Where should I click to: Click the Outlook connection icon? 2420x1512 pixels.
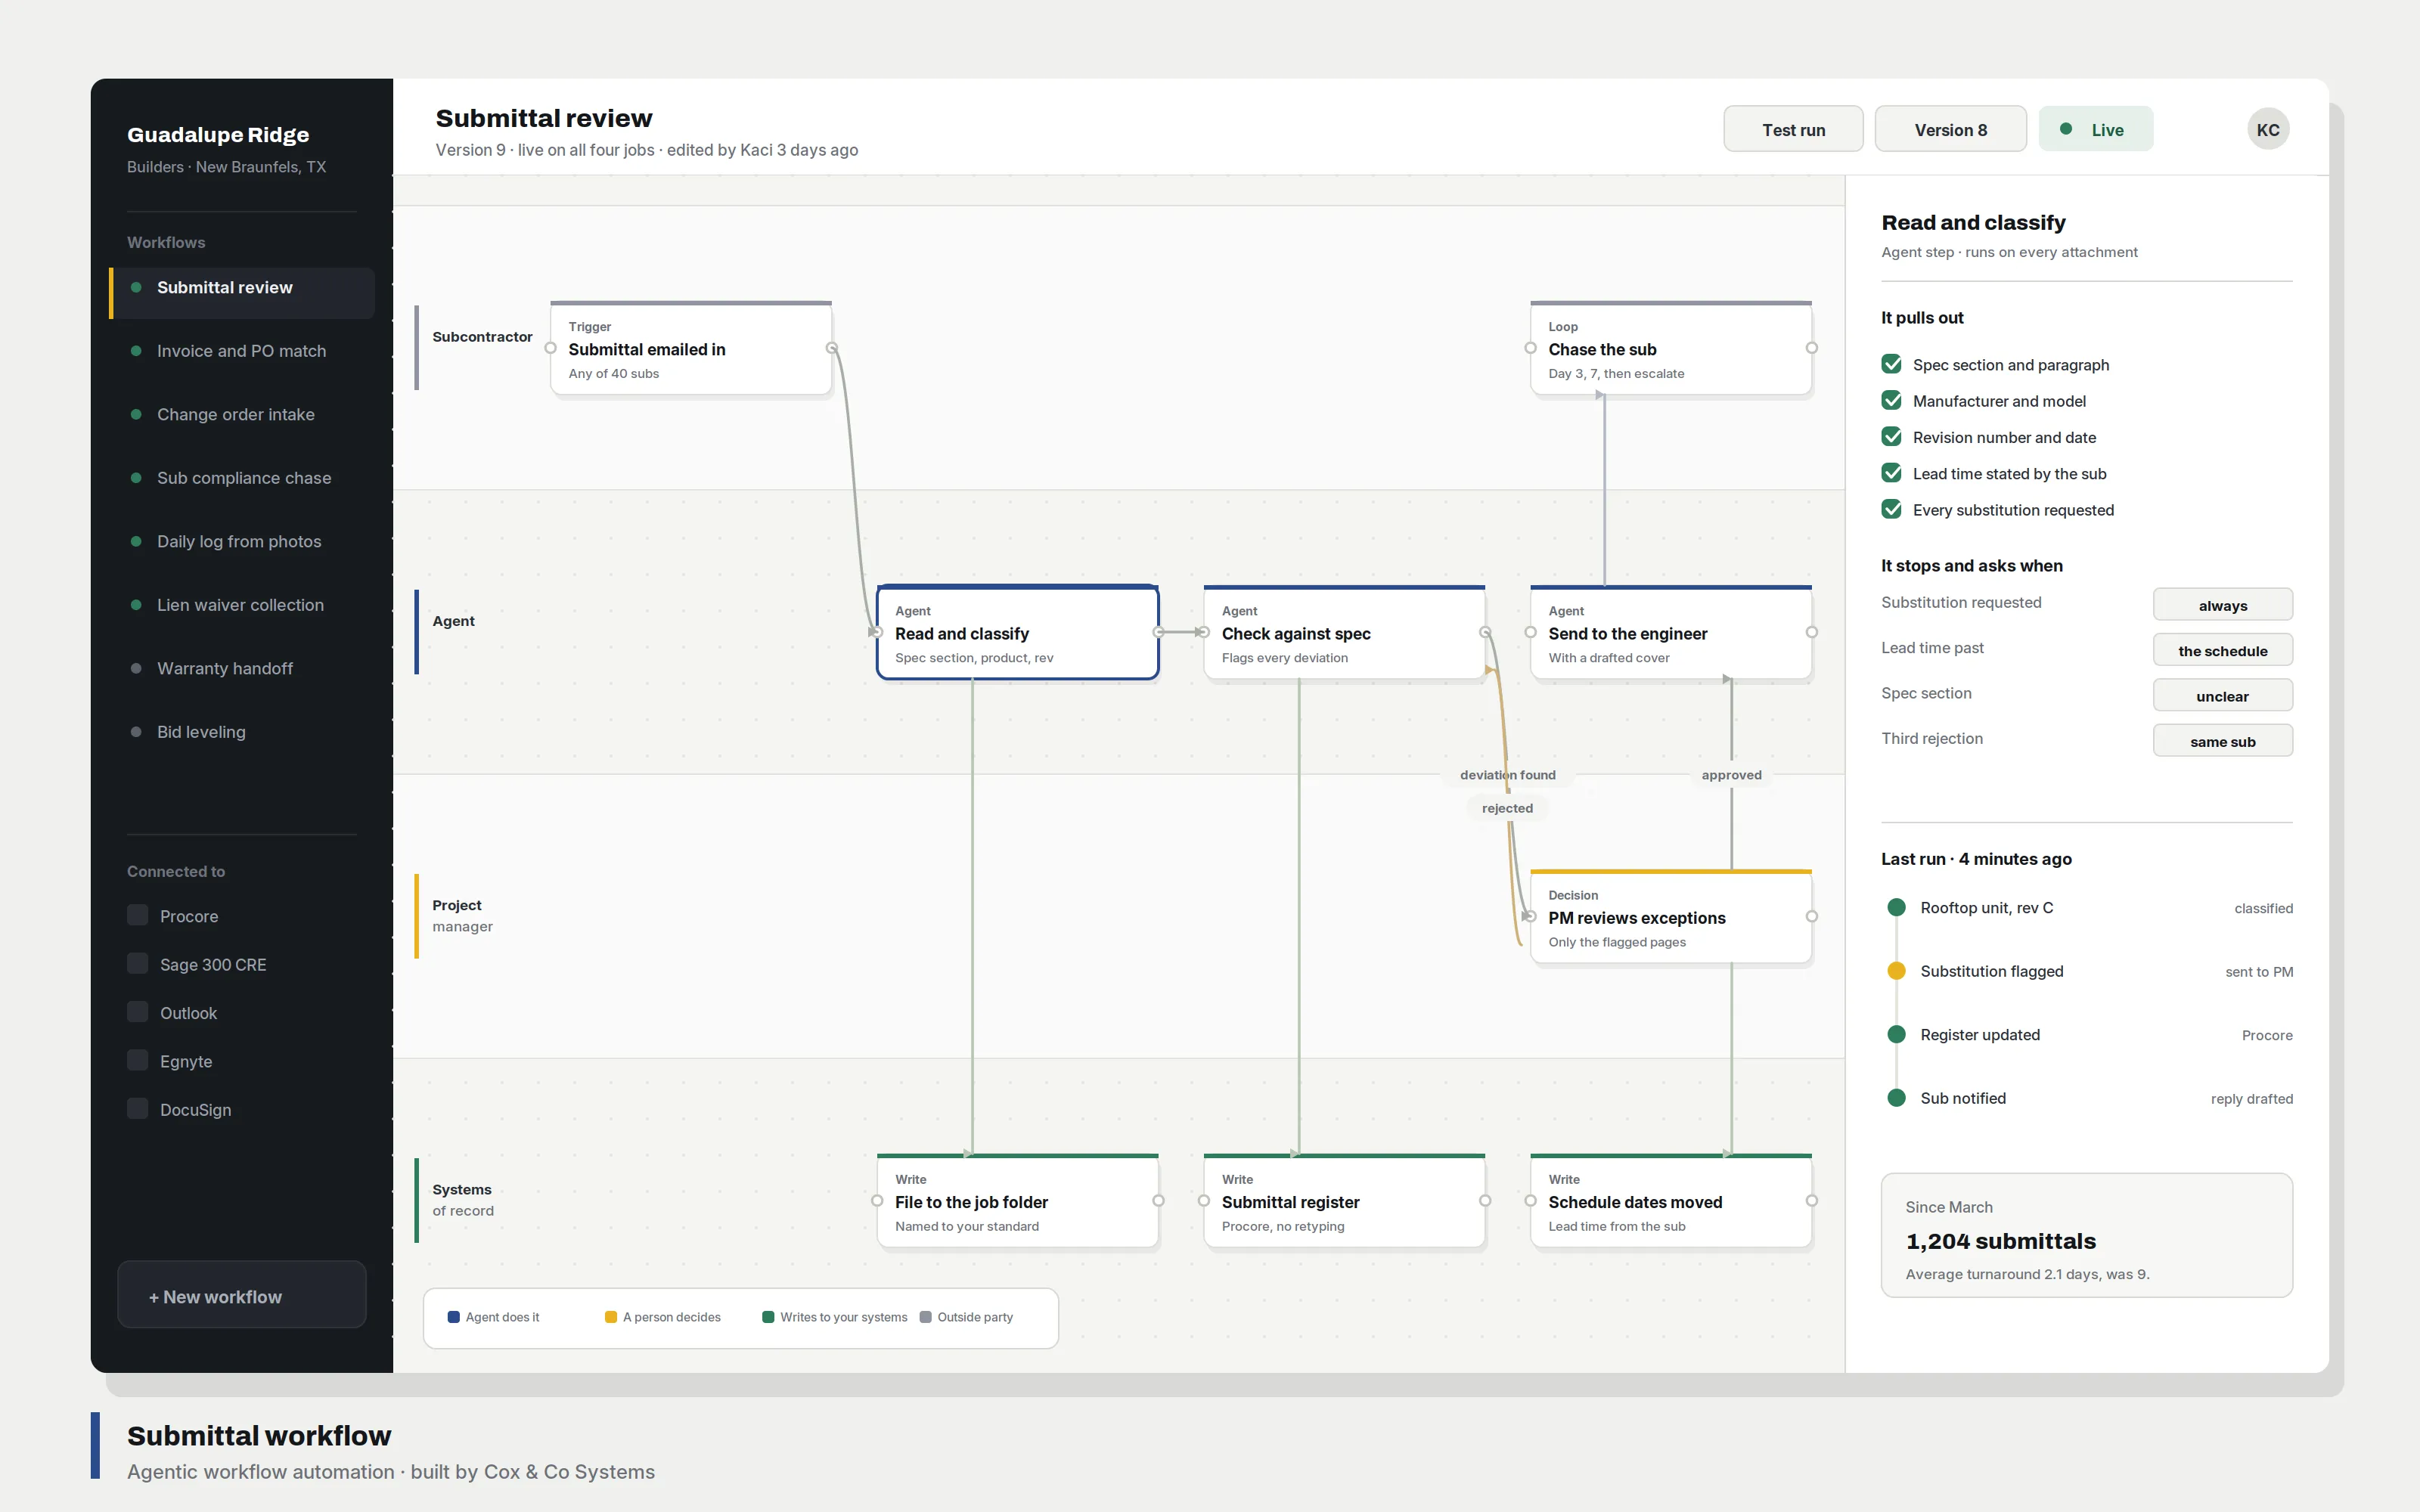[138, 1012]
